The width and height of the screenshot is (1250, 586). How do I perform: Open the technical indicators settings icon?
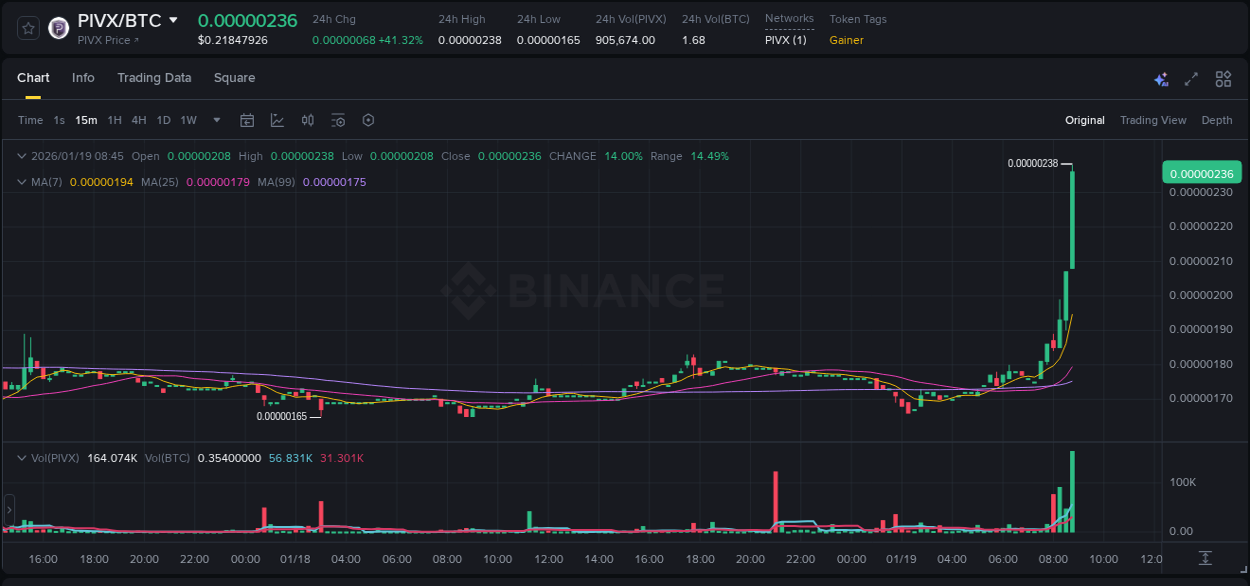tap(338, 120)
